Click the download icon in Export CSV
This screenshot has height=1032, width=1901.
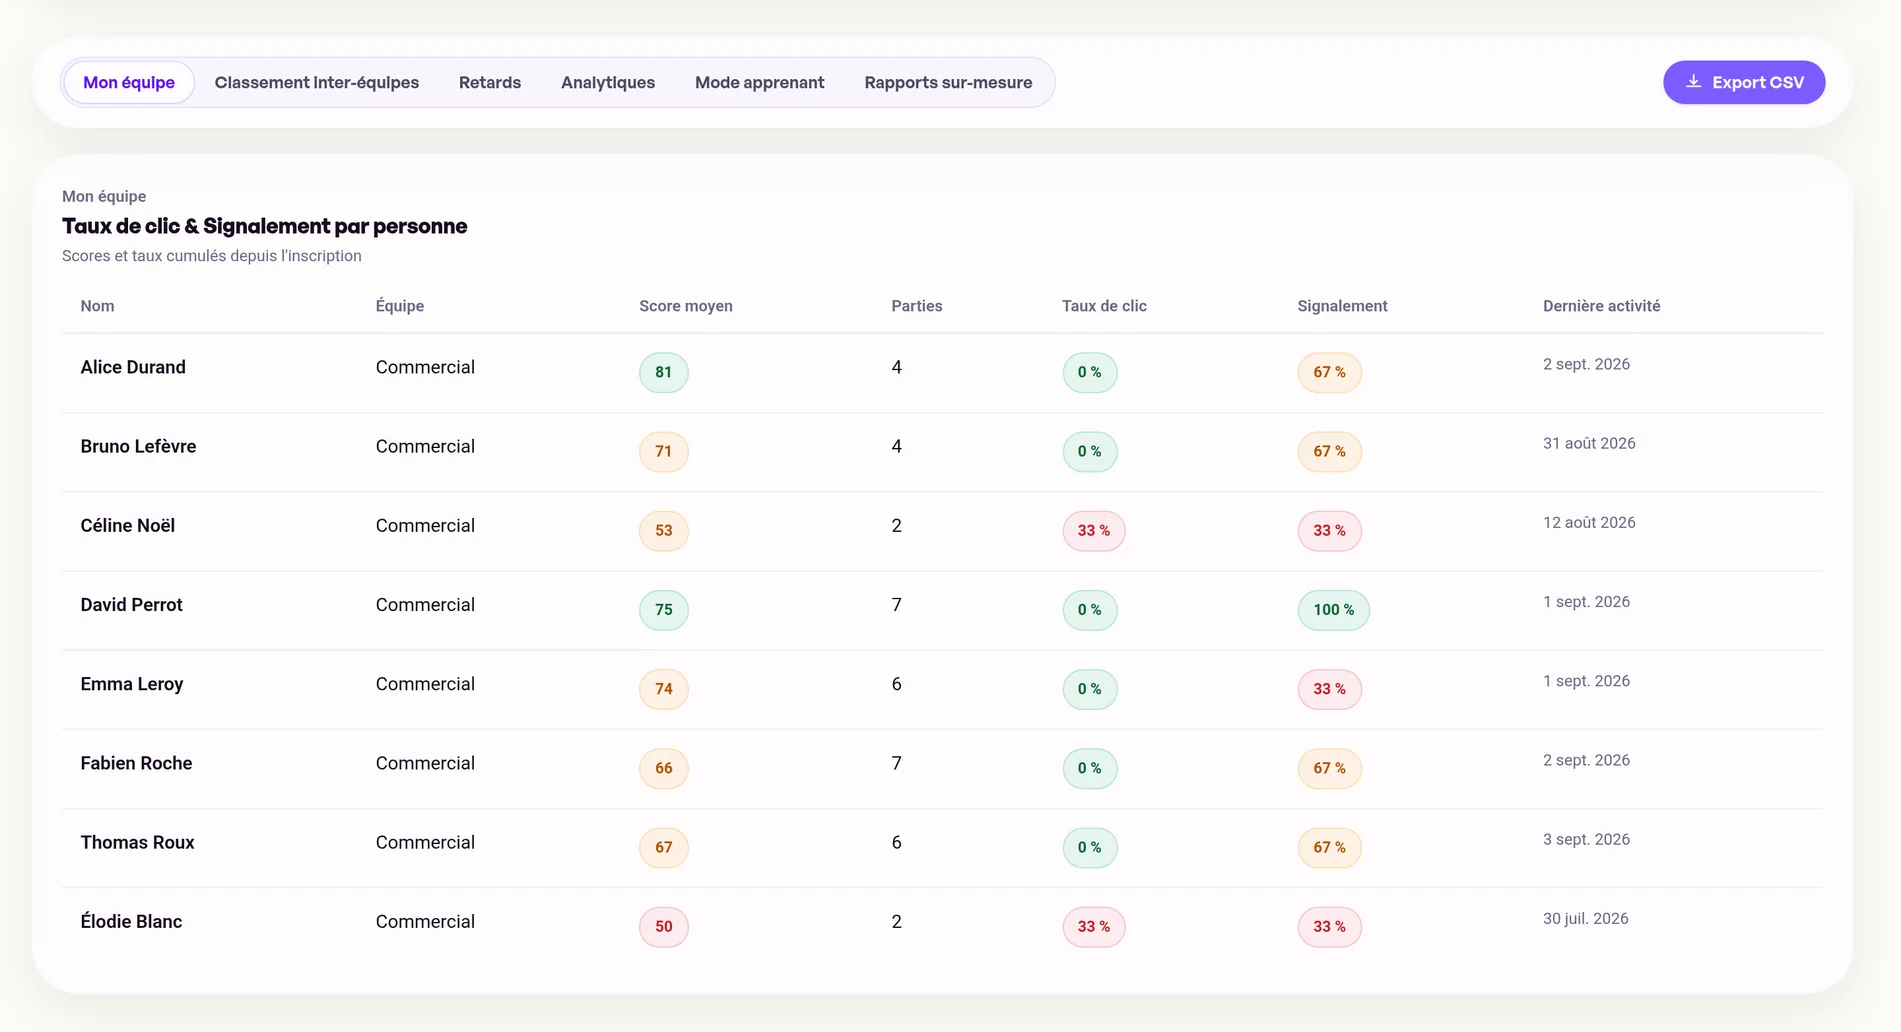pyautogui.click(x=1693, y=82)
